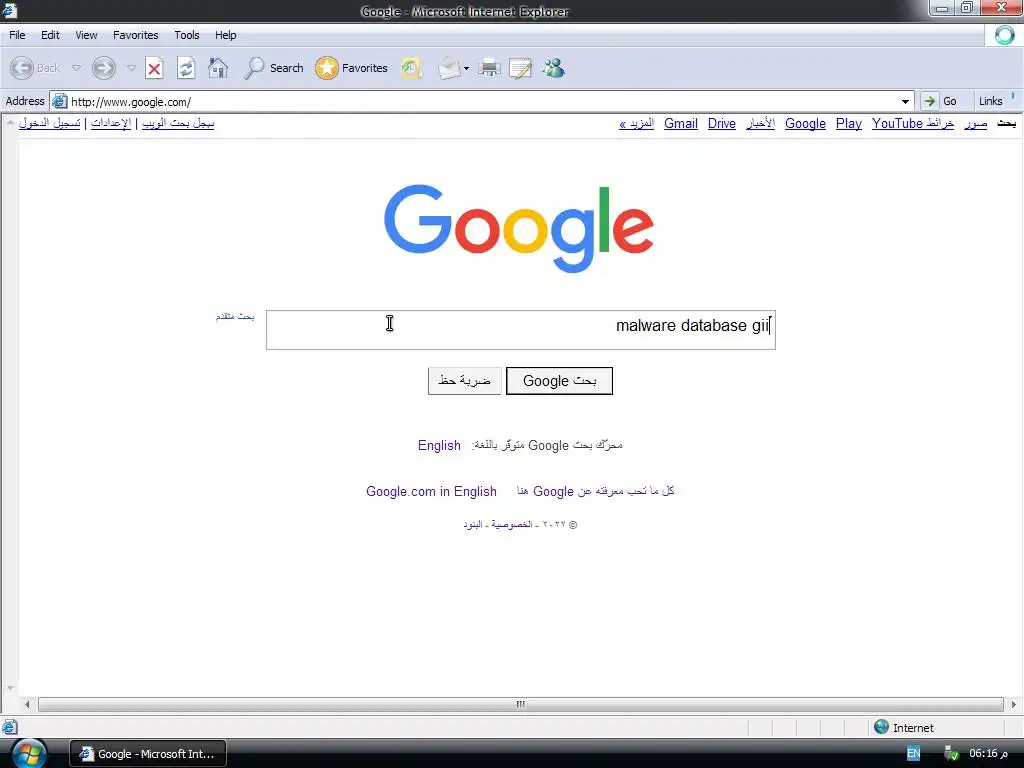The height and width of the screenshot is (768, 1024).
Task: Click the Mail envelope icon
Action: (449, 68)
